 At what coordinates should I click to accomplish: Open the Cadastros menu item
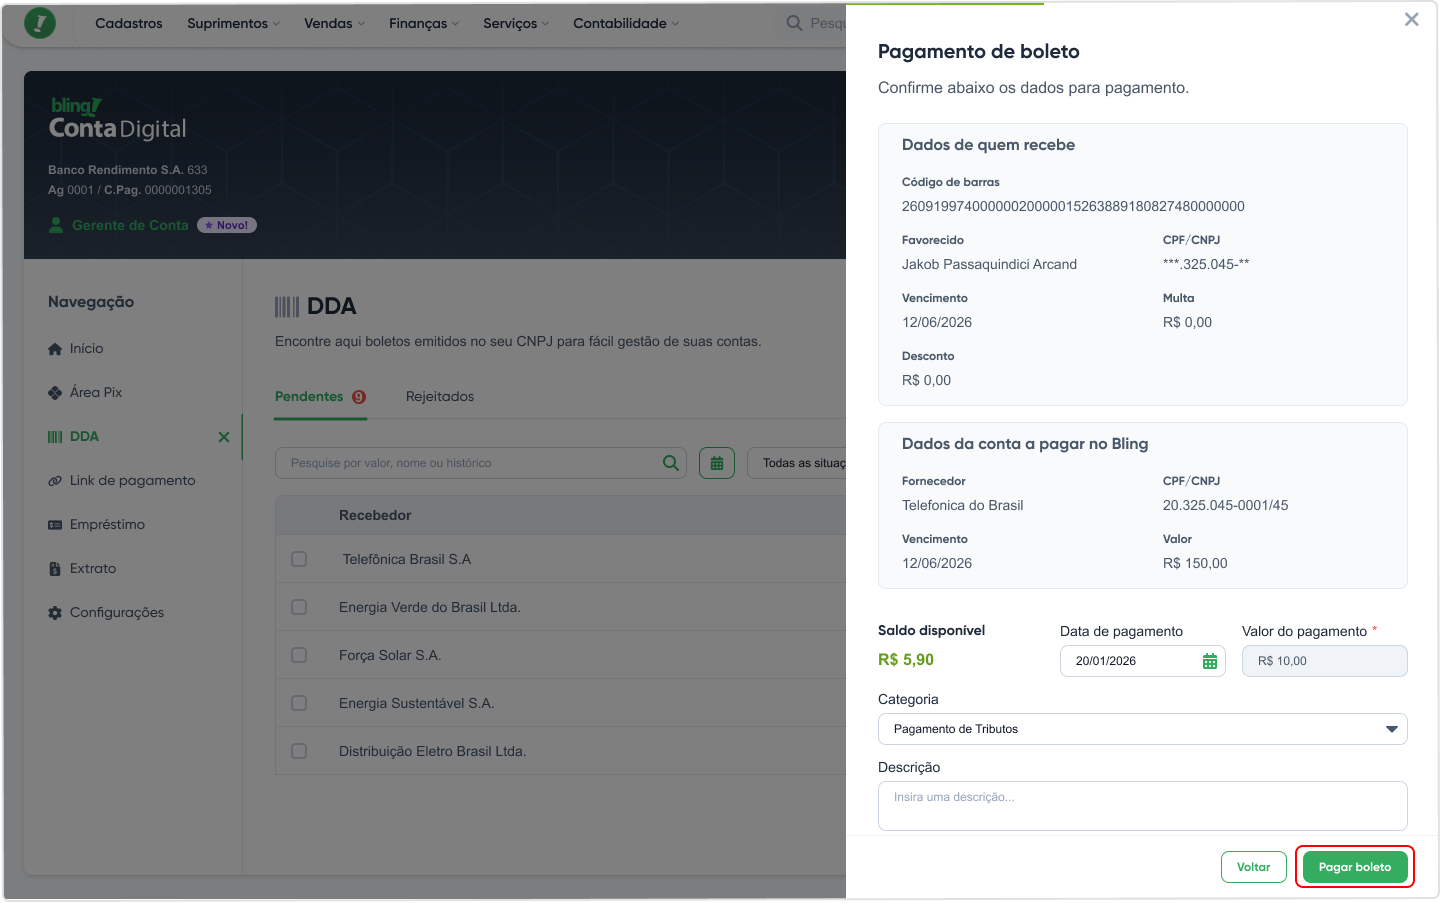[129, 23]
